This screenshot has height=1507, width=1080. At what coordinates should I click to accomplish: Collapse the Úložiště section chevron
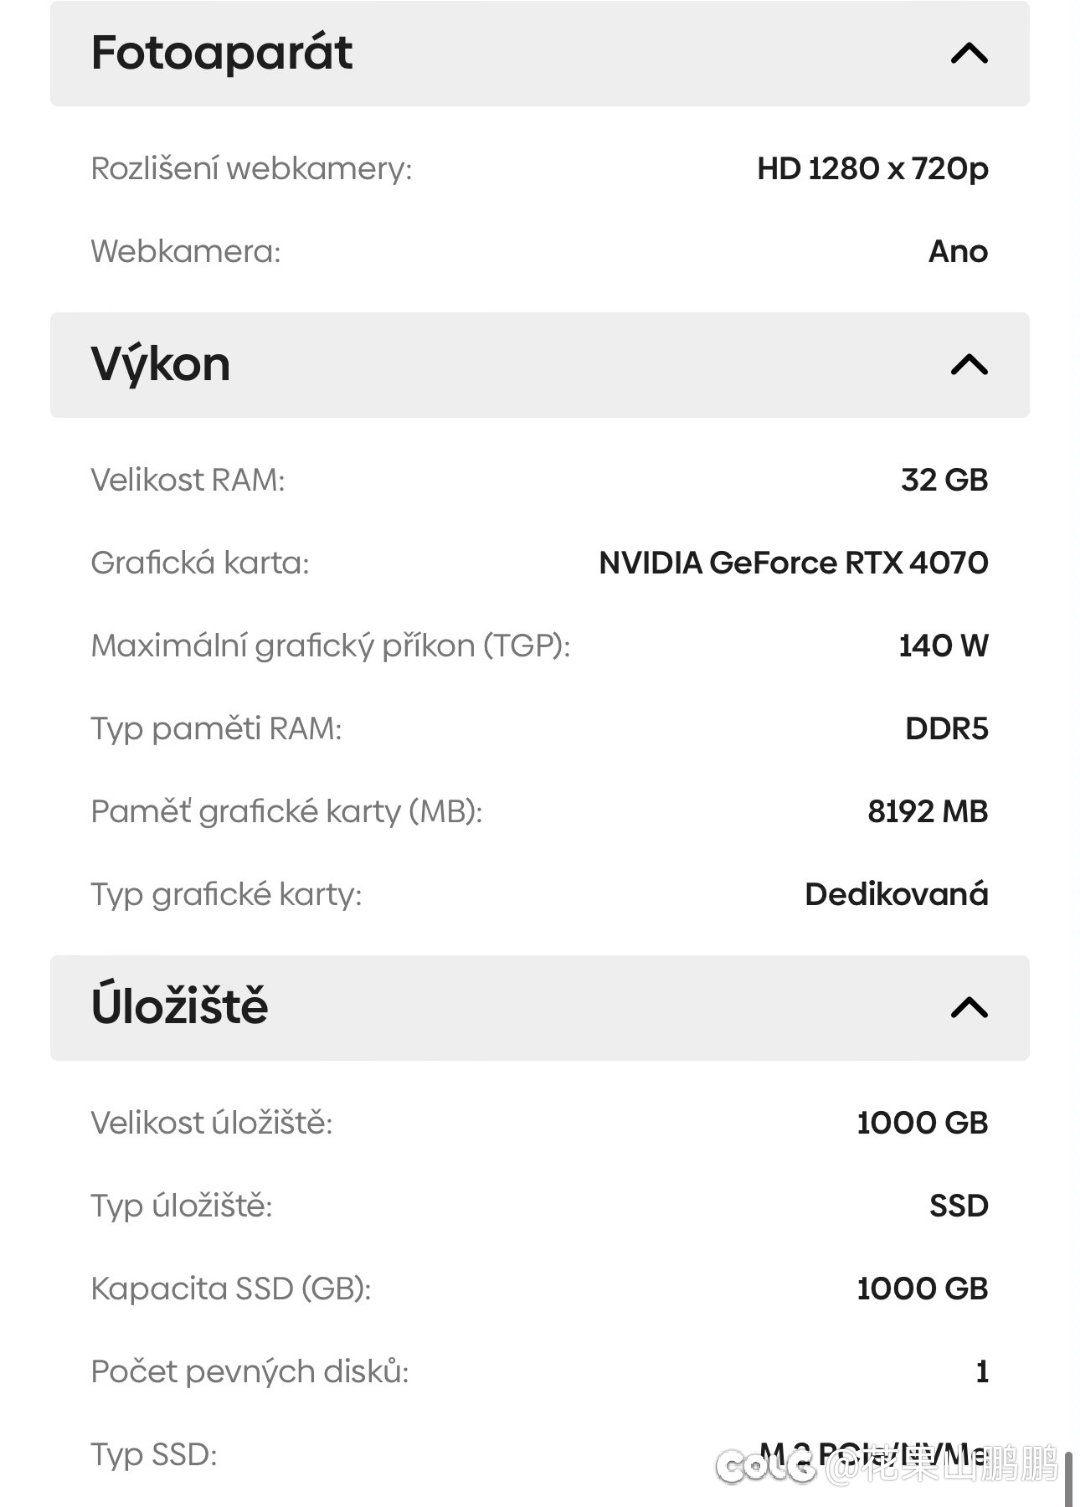(x=969, y=1007)
